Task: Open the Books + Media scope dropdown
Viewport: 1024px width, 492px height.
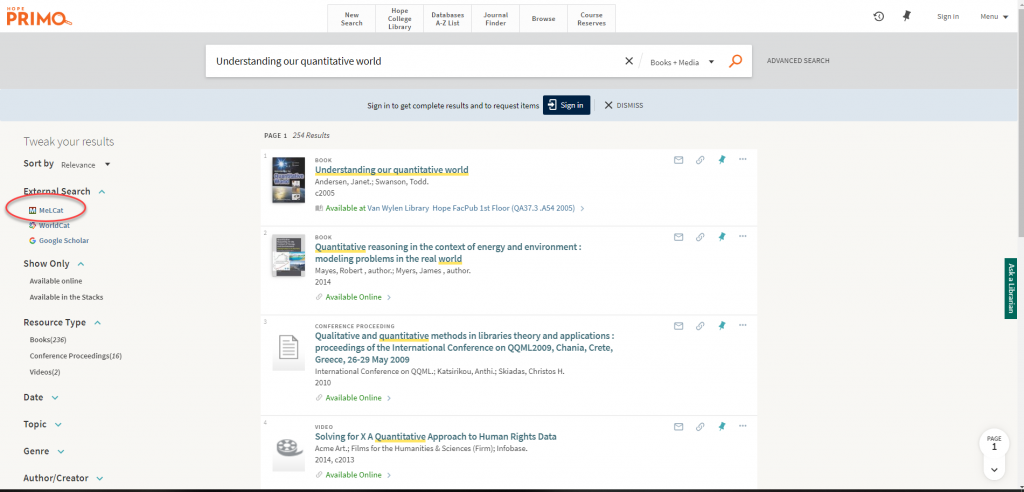Action: pyautogui.click(x=682, y=61)
